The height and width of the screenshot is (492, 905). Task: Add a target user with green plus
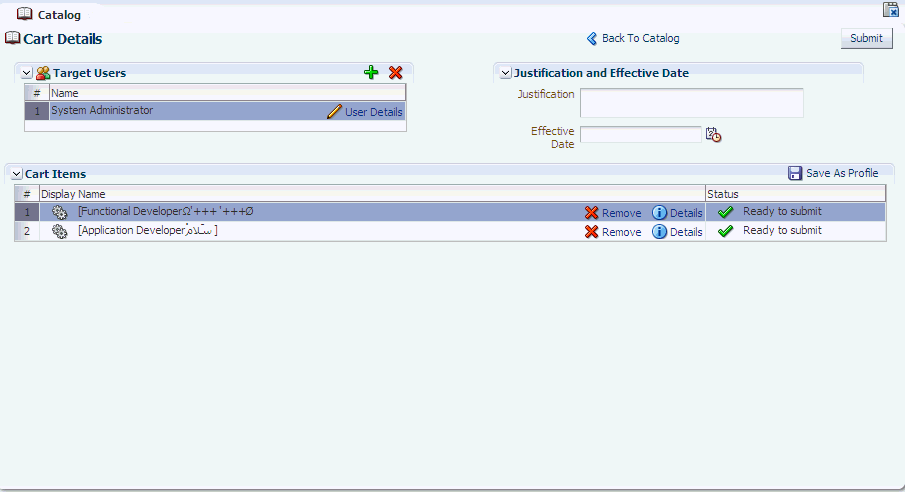(371, 72)
